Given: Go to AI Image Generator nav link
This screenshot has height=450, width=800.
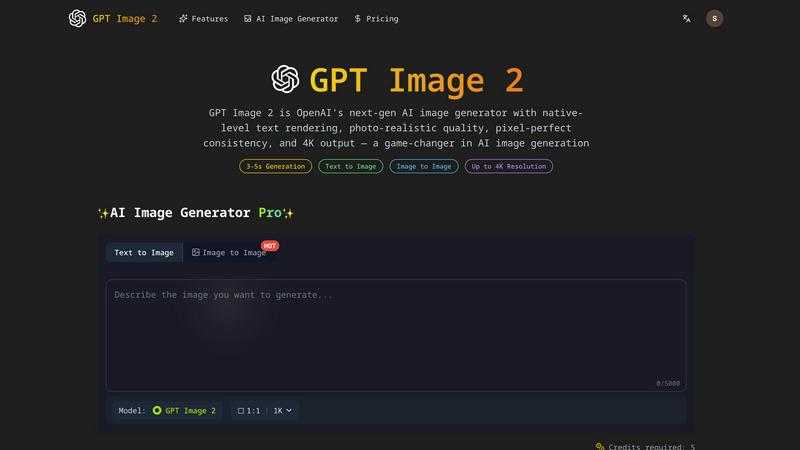Looking at the screenshot, I should (291, 19).
